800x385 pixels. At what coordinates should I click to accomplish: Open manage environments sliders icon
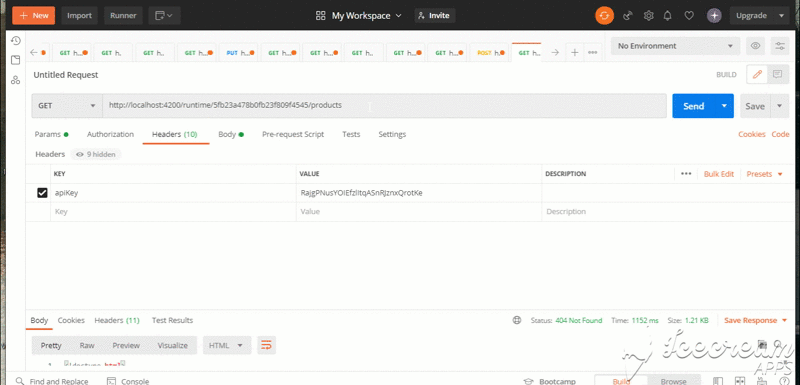coord(780,46)
